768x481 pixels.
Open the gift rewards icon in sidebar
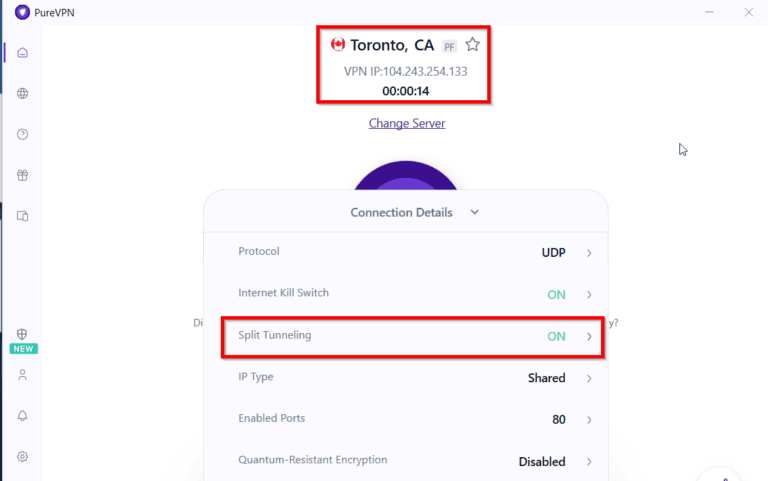click(x=22, y=175)
